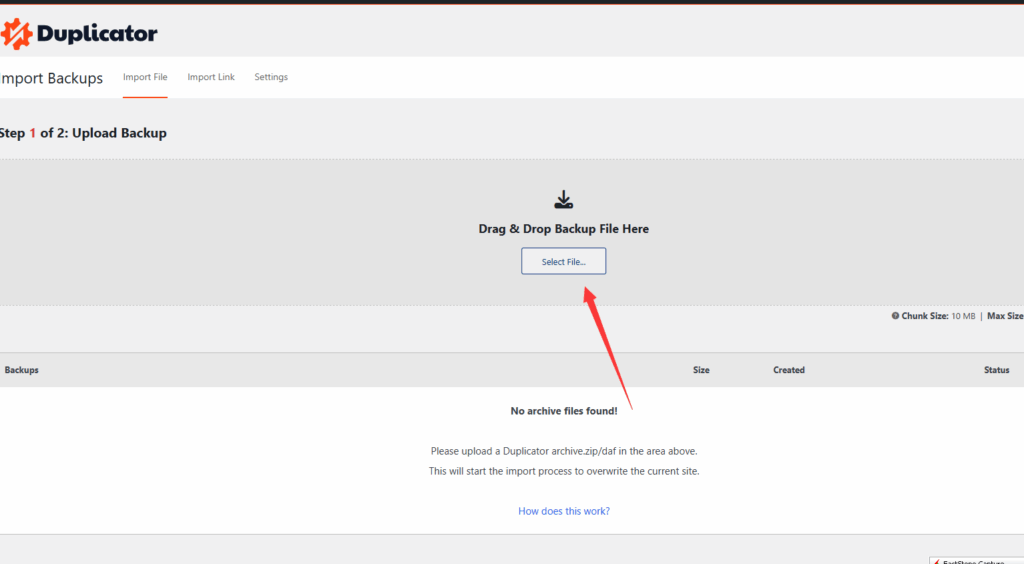
Task: Switch to the Import Link tab
Action: click(211, 77)
